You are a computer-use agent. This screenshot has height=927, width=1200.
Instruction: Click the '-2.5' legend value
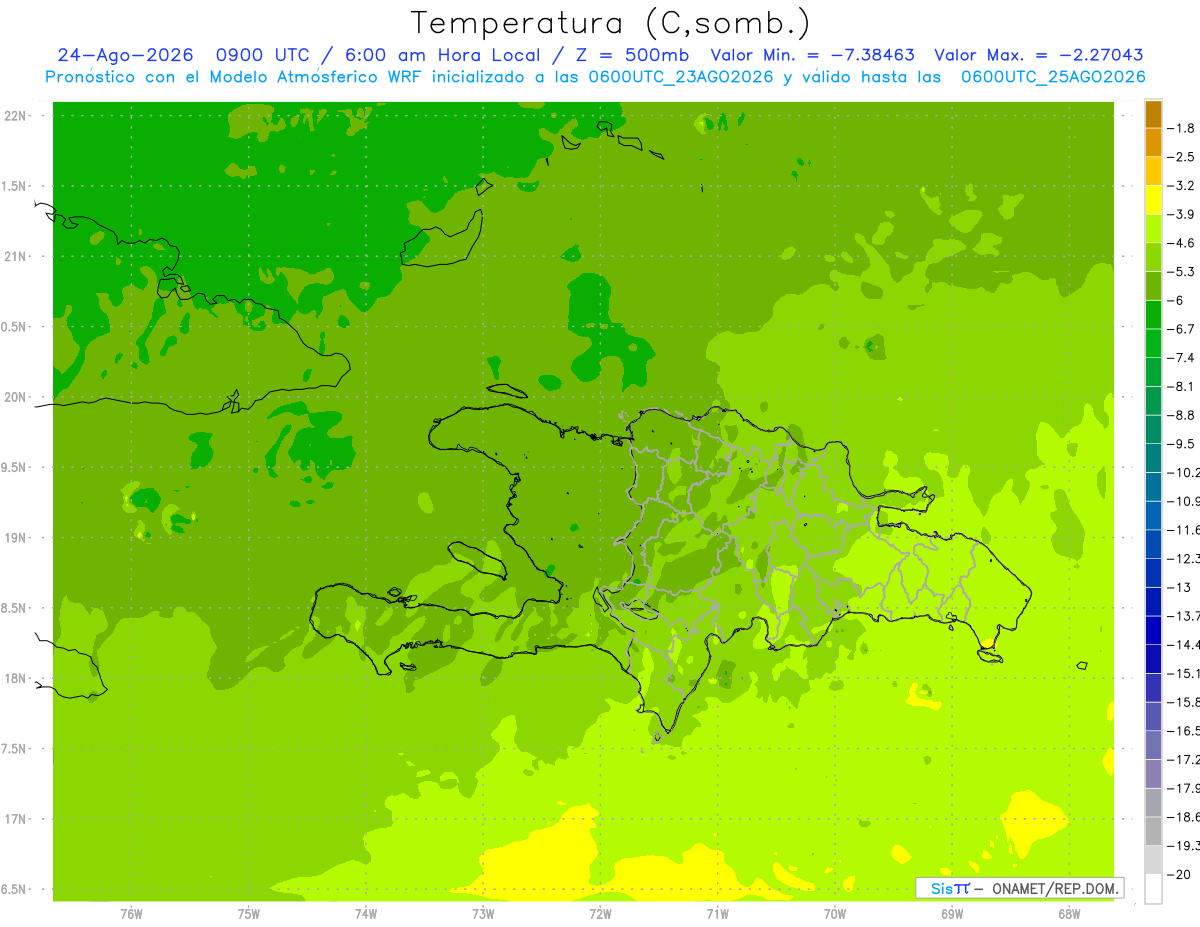(x=1182, y=157)
